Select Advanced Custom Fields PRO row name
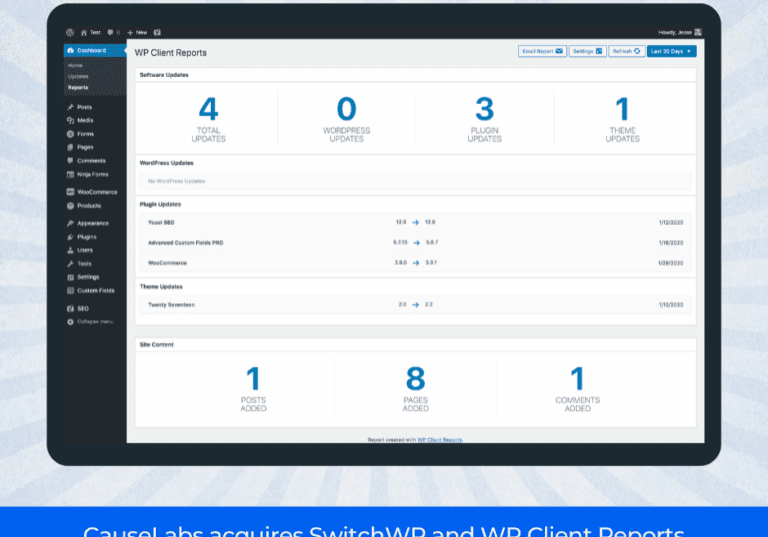The image size is (768, 537). (x=186, y=243)
